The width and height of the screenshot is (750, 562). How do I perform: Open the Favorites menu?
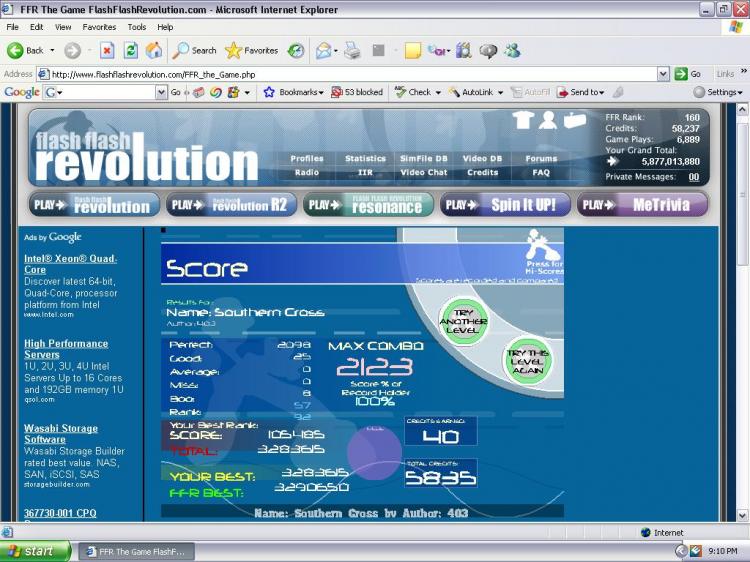(99, 27)
